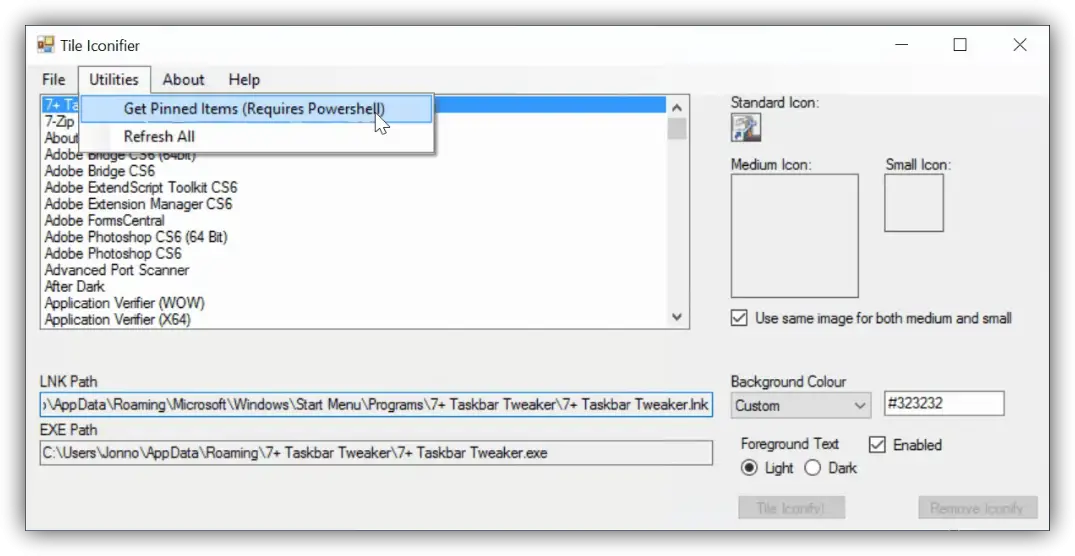Select Adobe Photoshop CS6 (64 Bit) entry

[353, 237]
